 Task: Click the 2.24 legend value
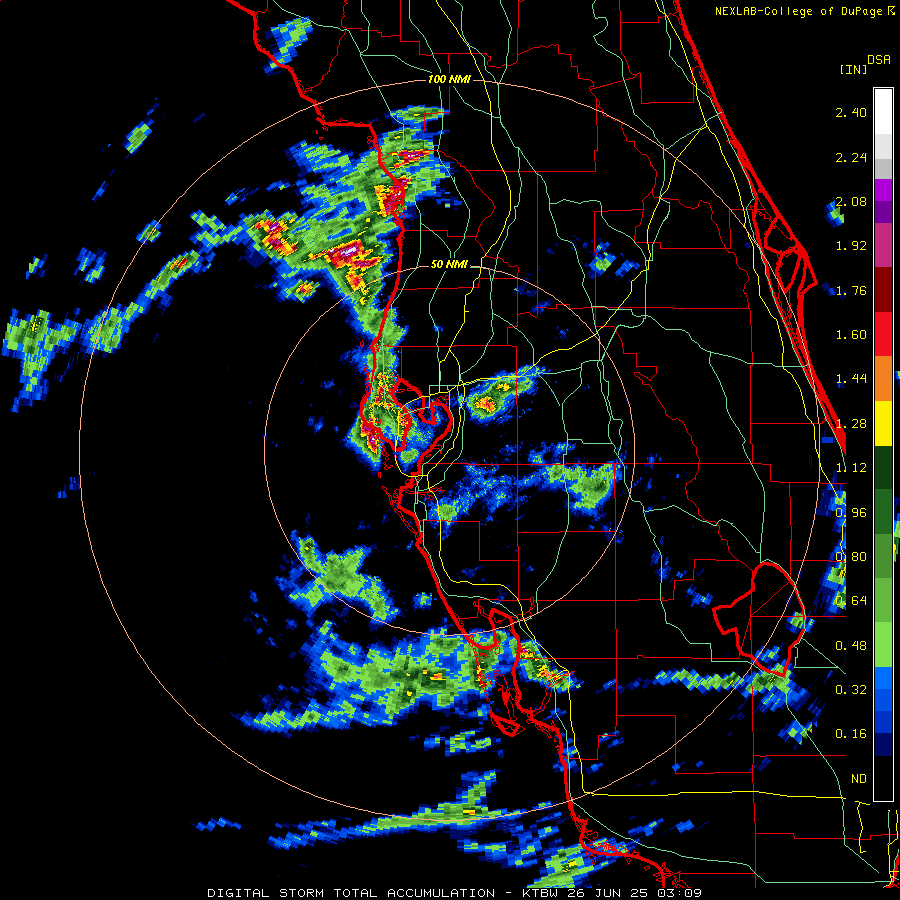[851, 157]
